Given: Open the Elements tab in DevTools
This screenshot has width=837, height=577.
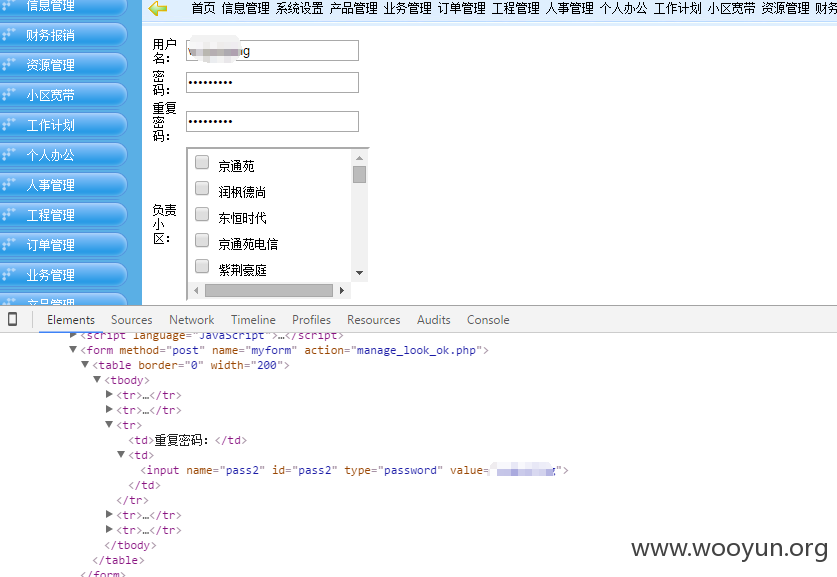Looking at the screenshot, I should (x=70, y=320).
